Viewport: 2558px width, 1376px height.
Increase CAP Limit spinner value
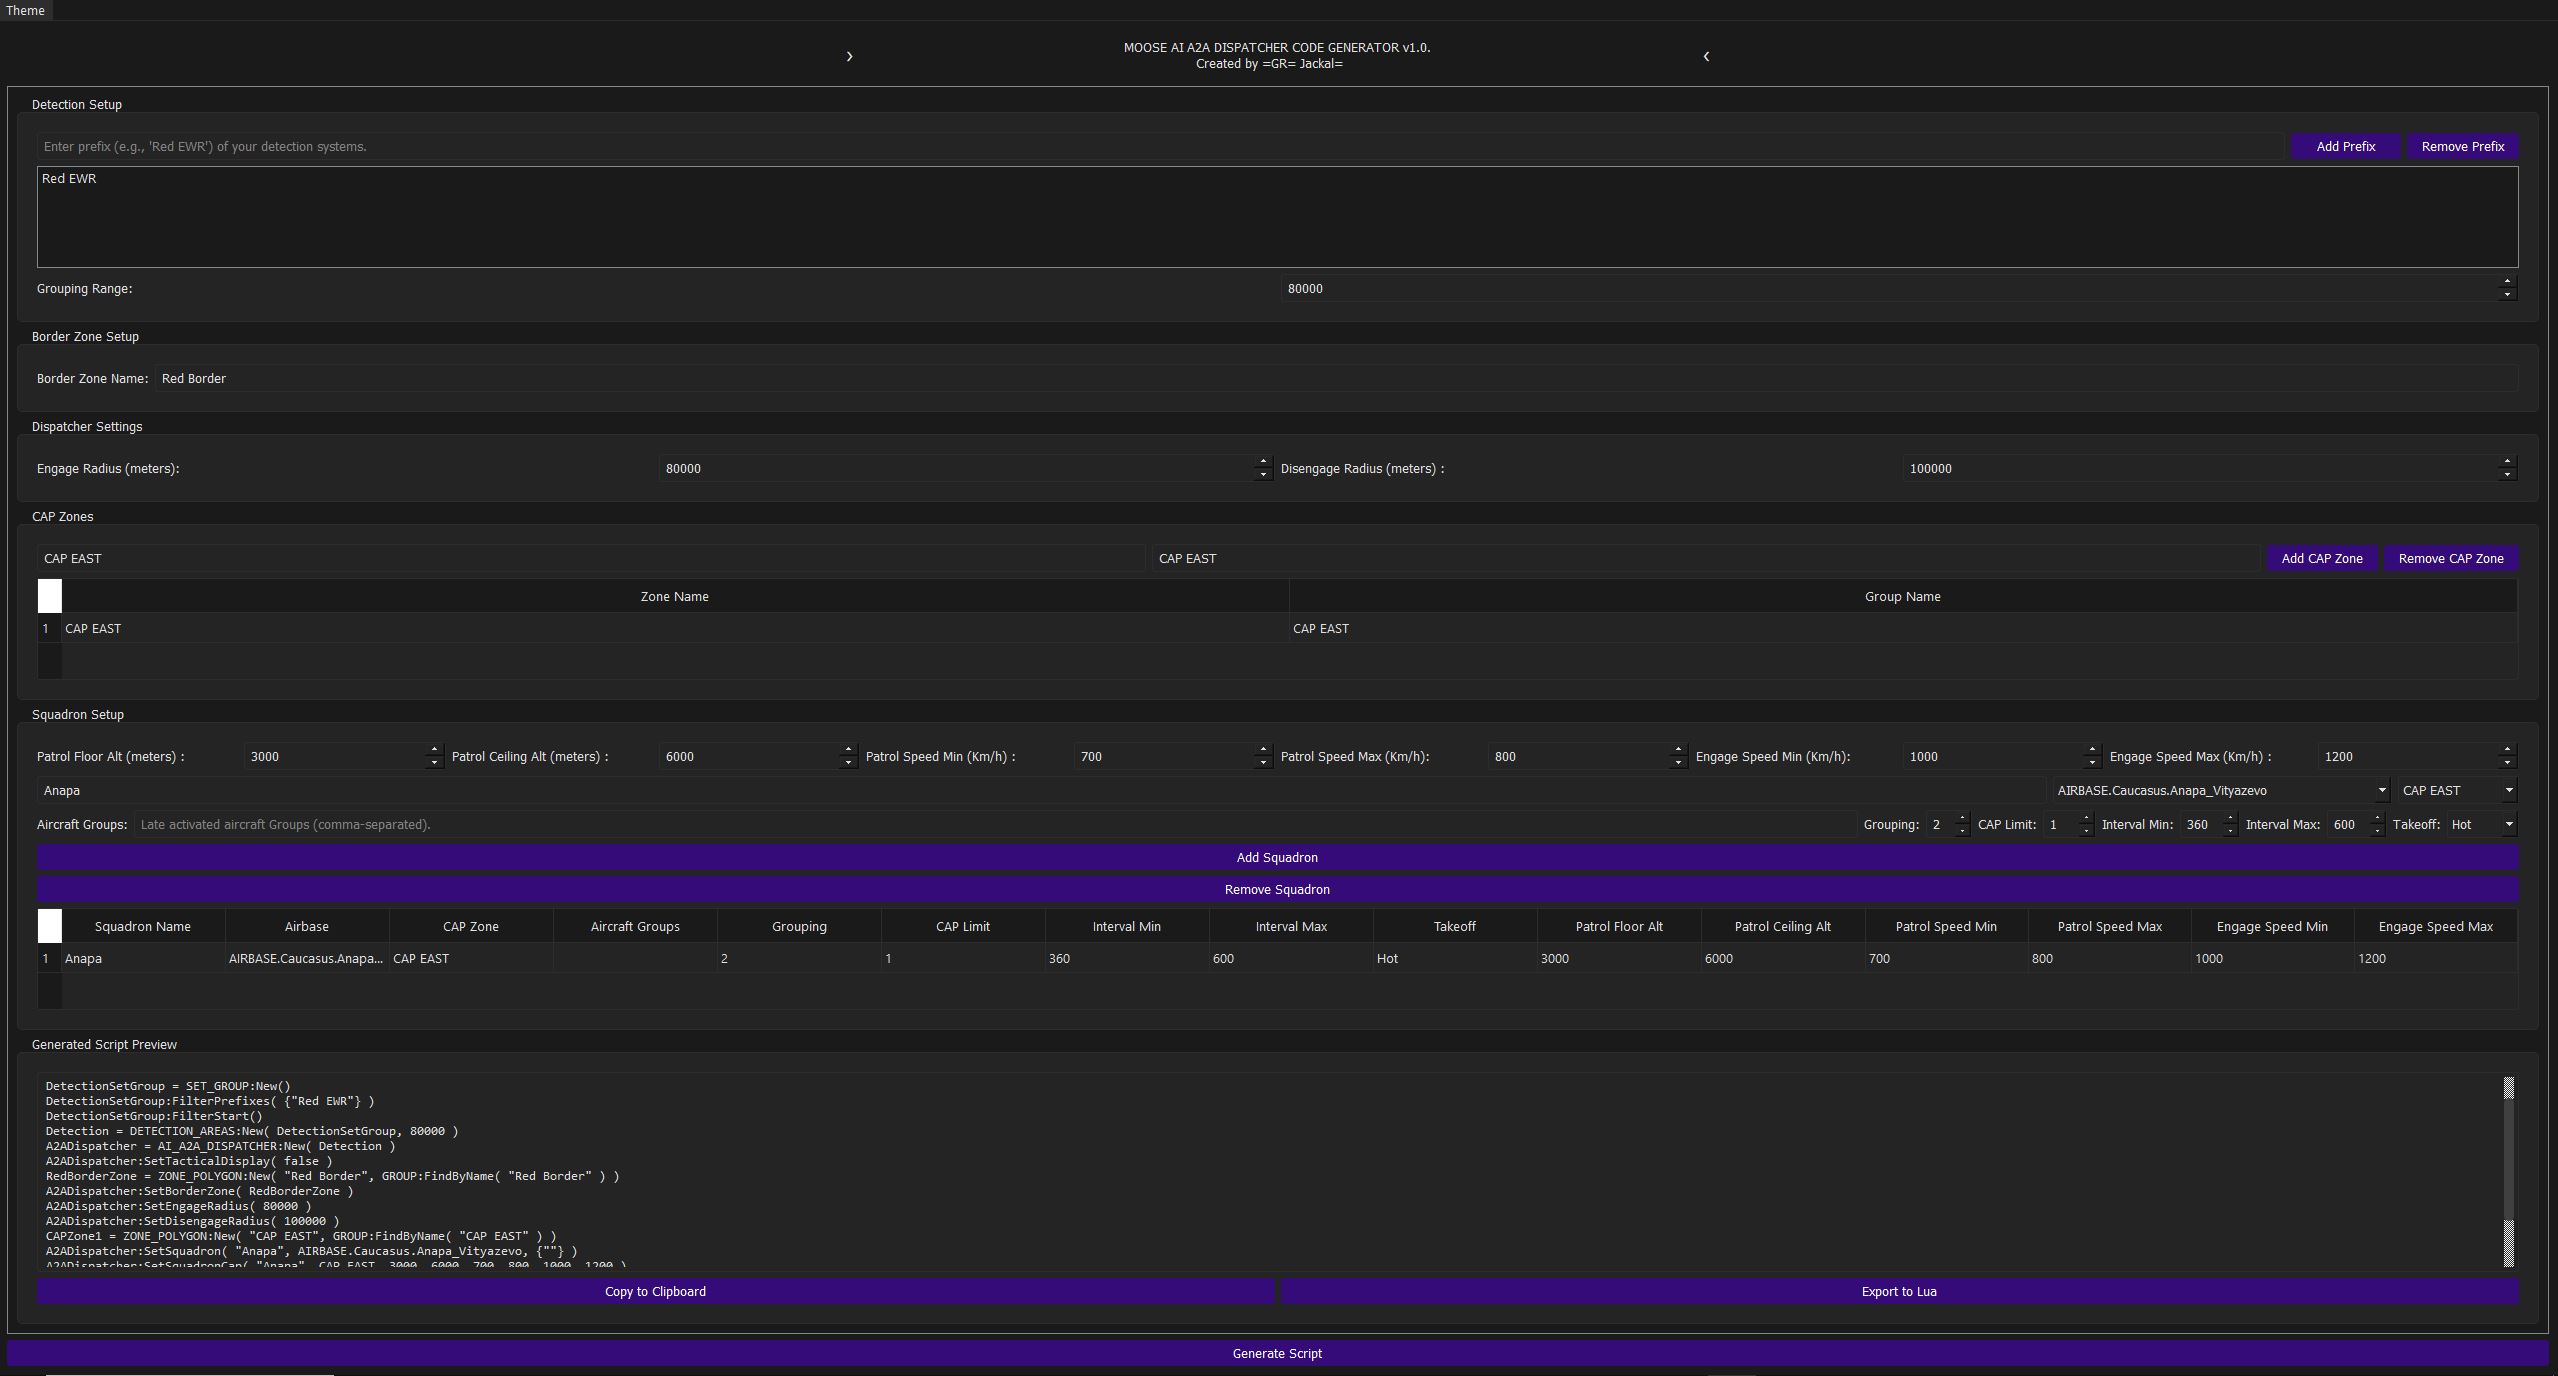pos(2086,819)
